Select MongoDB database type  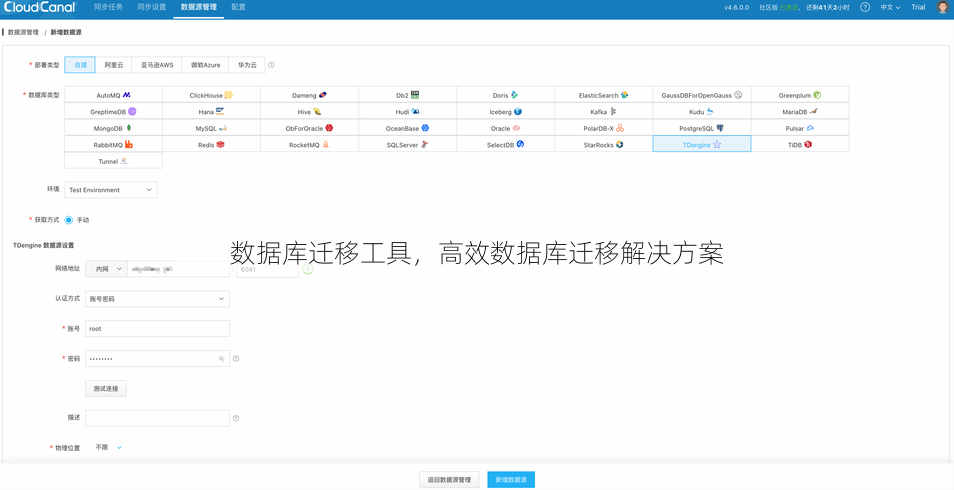point(113,128)
